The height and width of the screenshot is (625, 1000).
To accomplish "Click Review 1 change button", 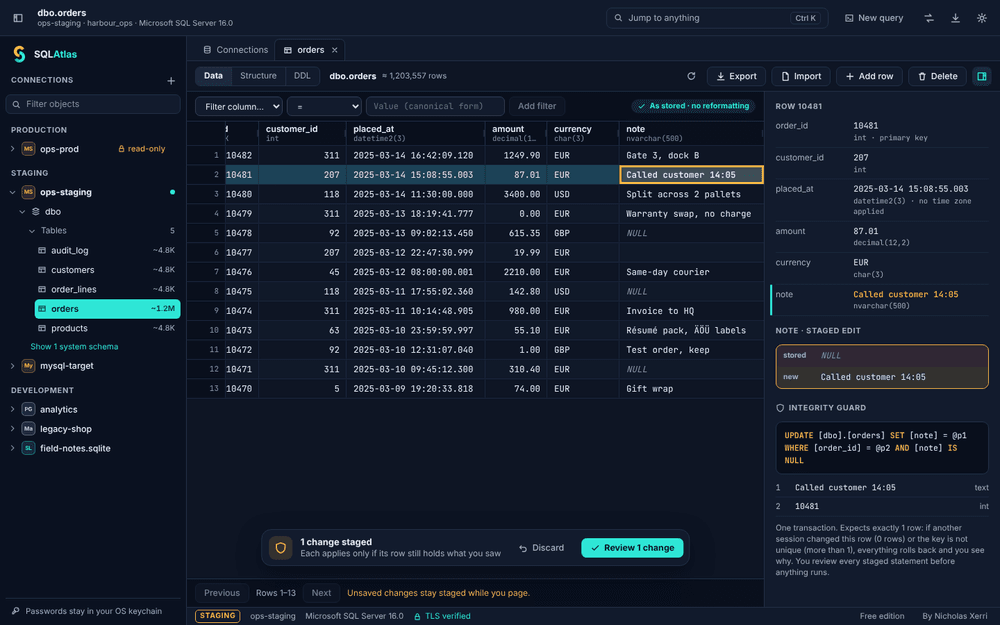I will [x=632, y=548].
